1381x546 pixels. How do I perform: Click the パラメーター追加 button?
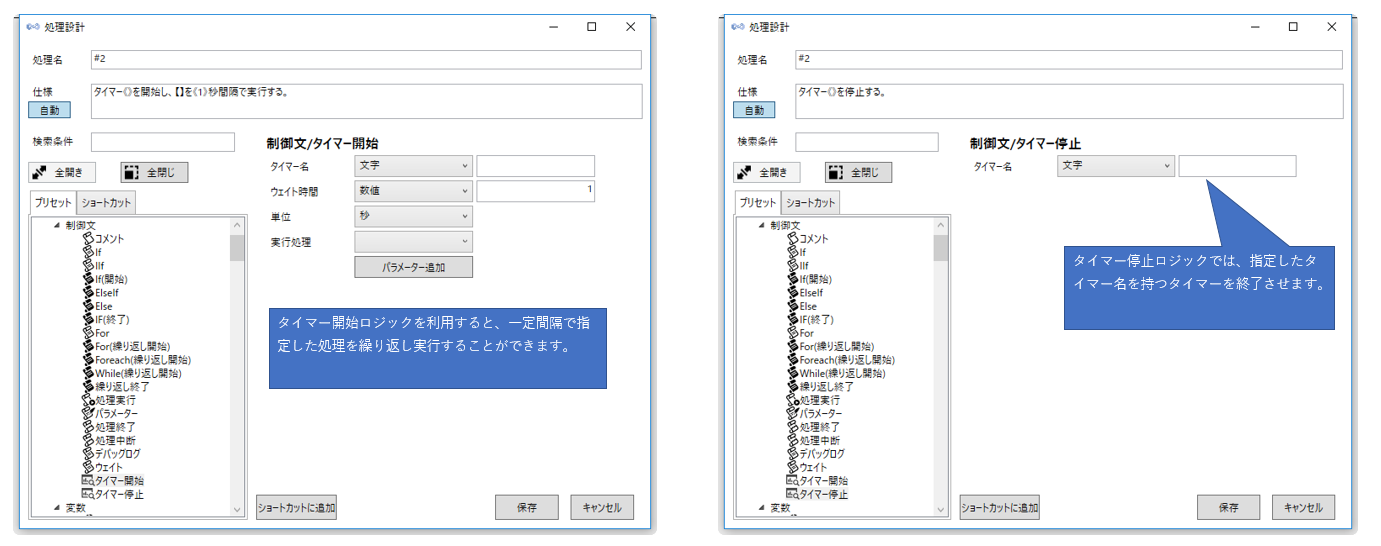tap(413, 267)
